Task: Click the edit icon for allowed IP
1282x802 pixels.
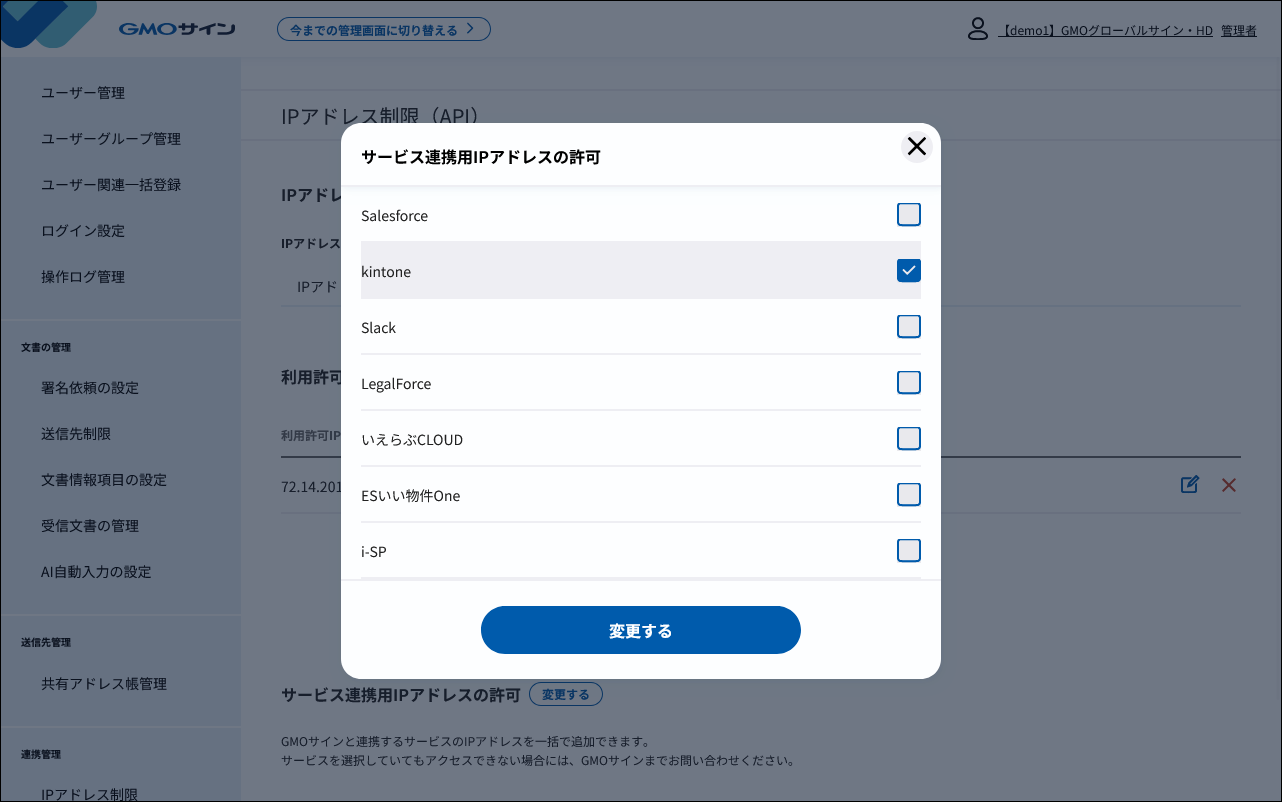Action: [1189, 485]
